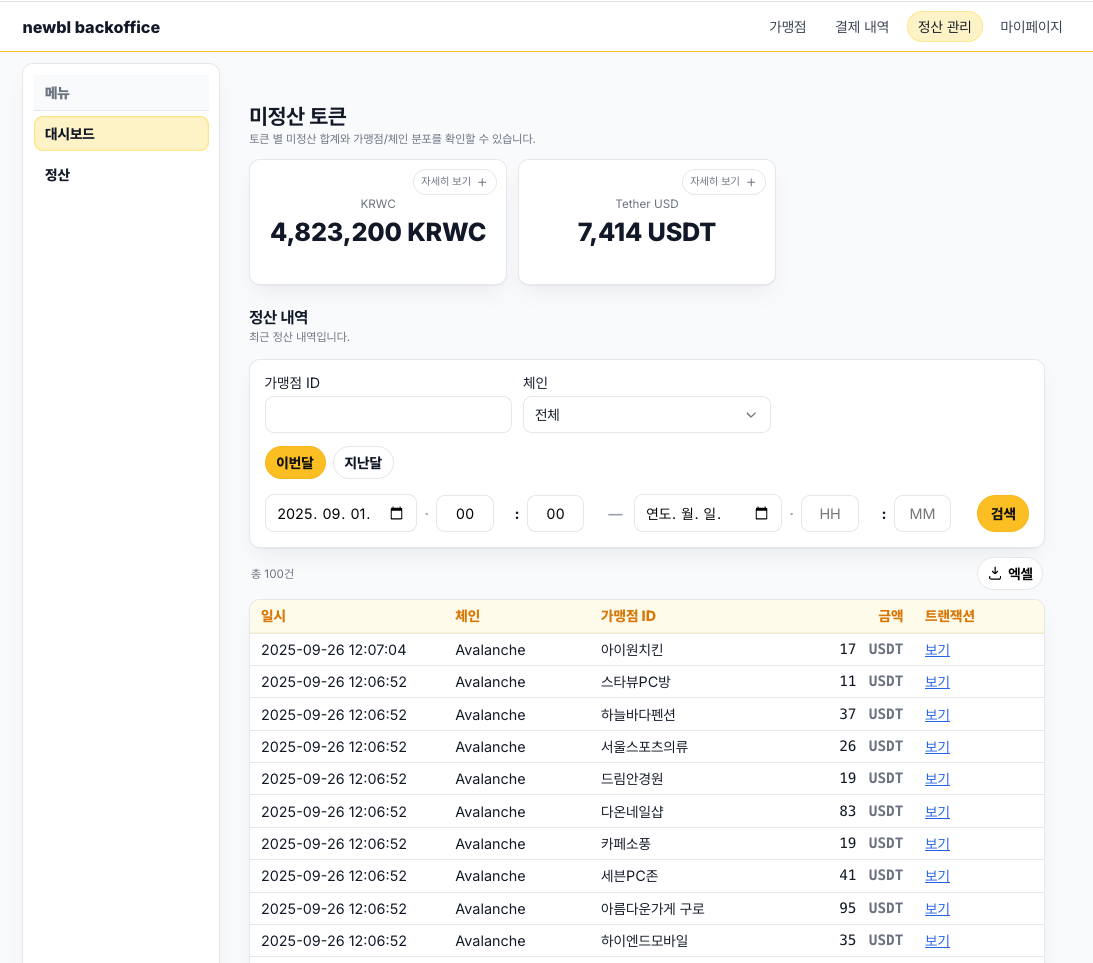Click the 엑셀 download button

(1010, 573)
